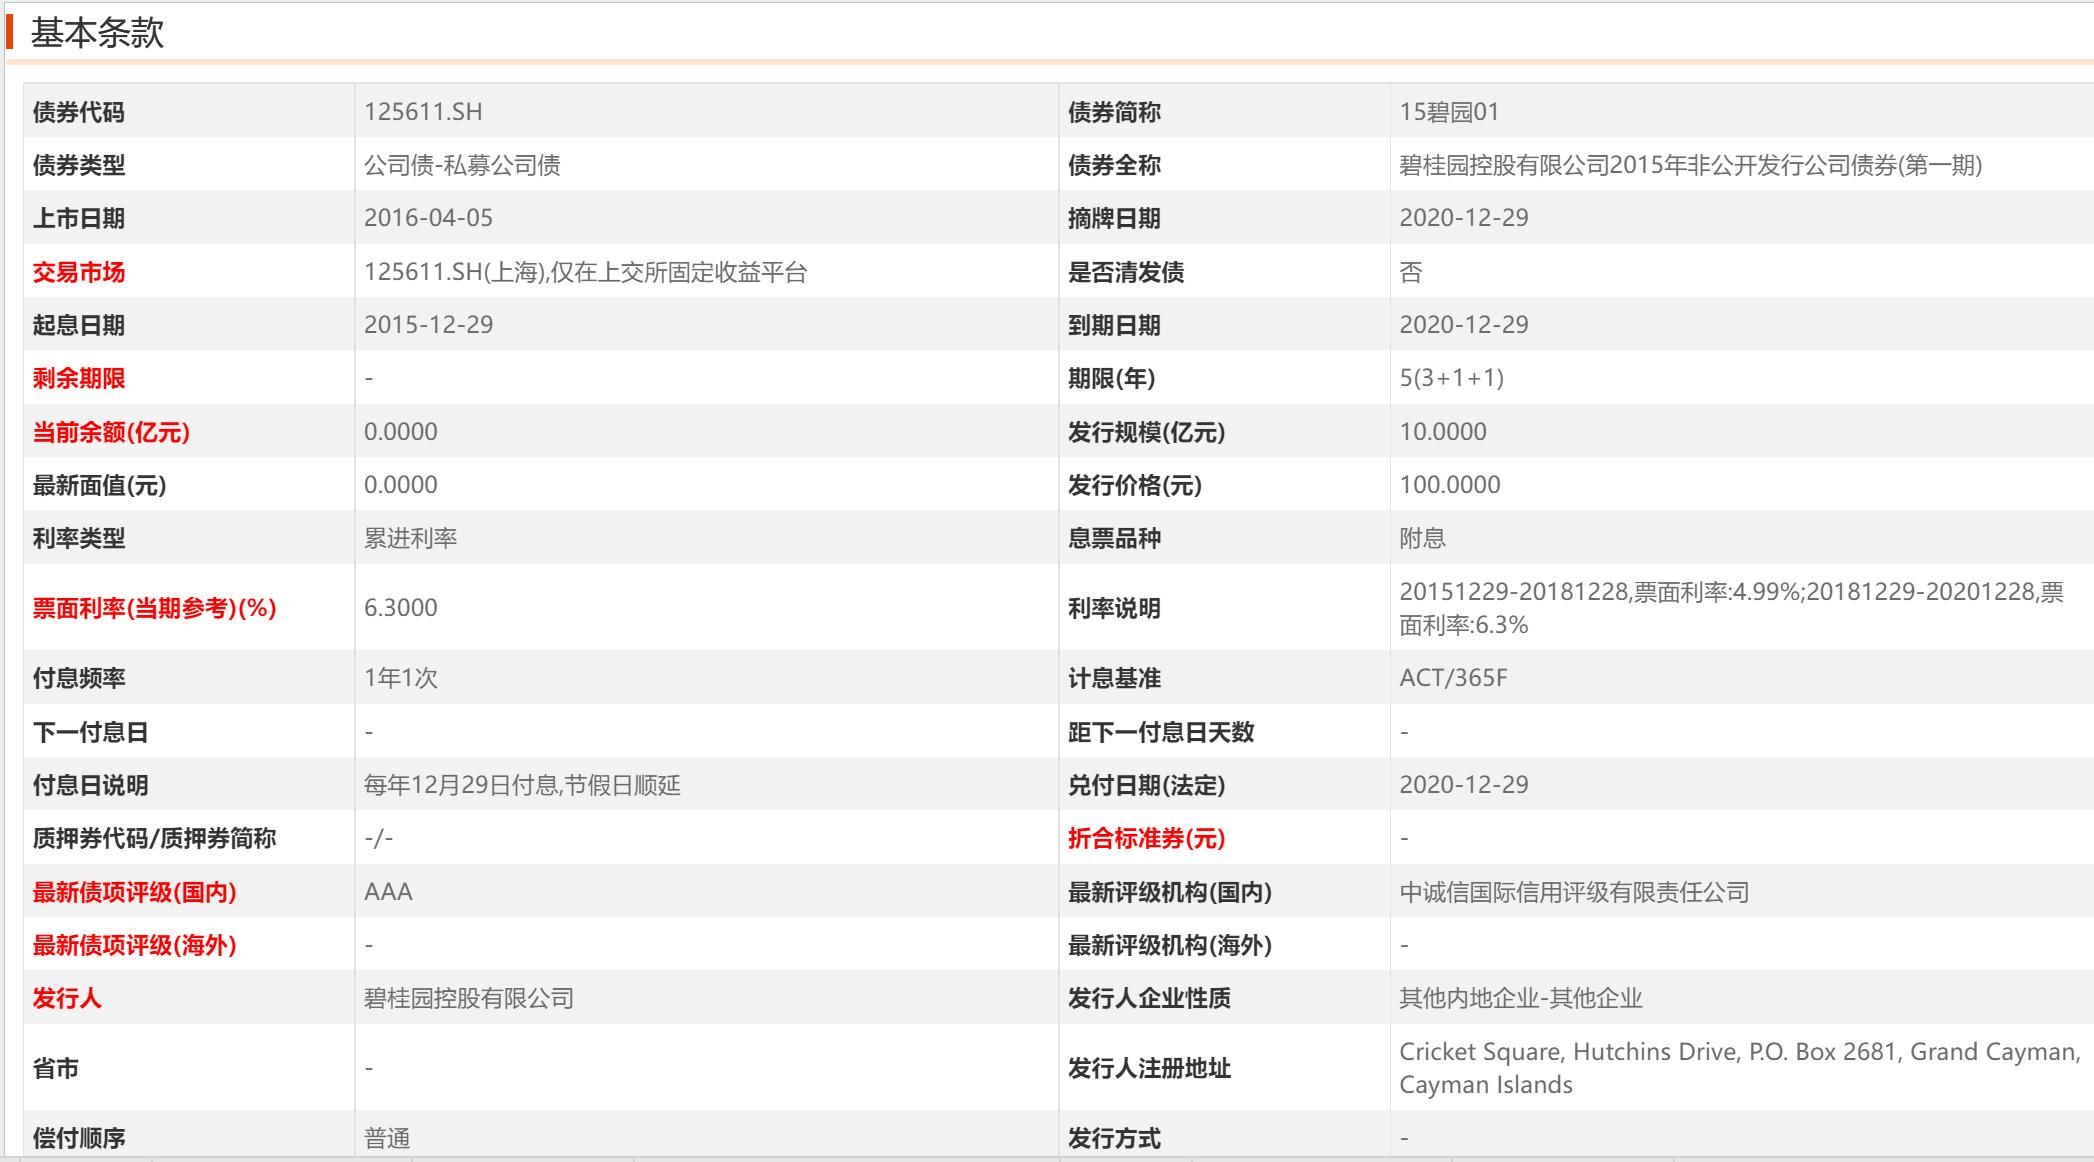Select the 票面利率(当期参考)(%) label
The height and width of the screenshot is (1162, 2094).
(154, 608)
